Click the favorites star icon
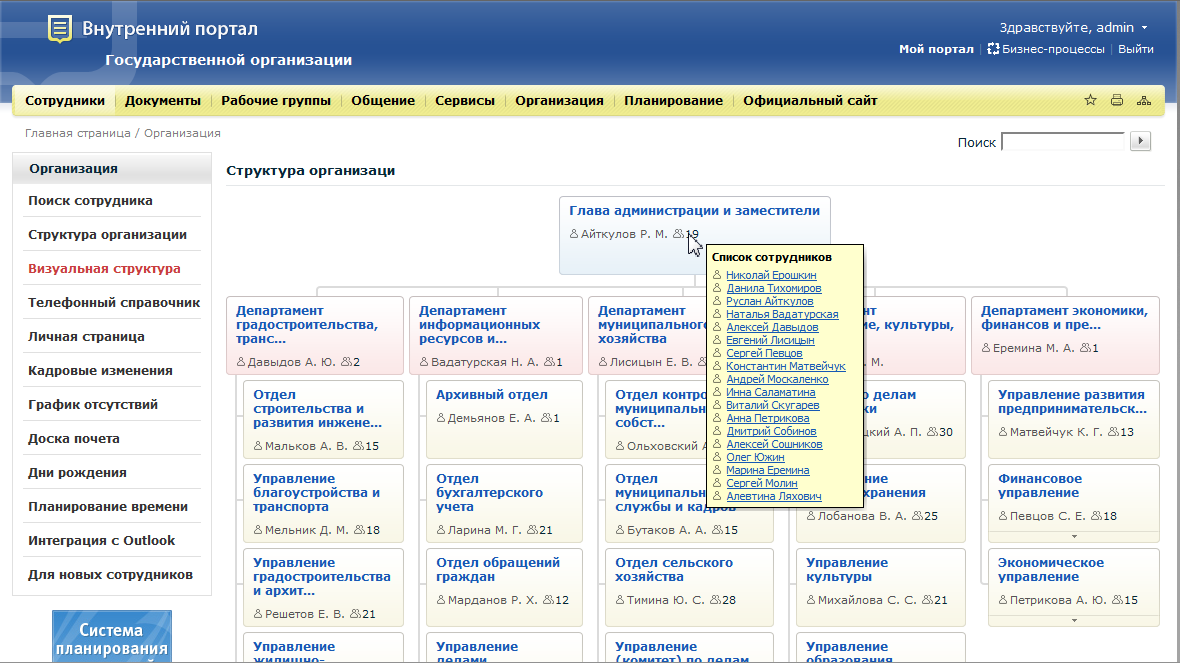Image resolution: width=1180 pixels, height=663 pixels. pos(1090,100)
